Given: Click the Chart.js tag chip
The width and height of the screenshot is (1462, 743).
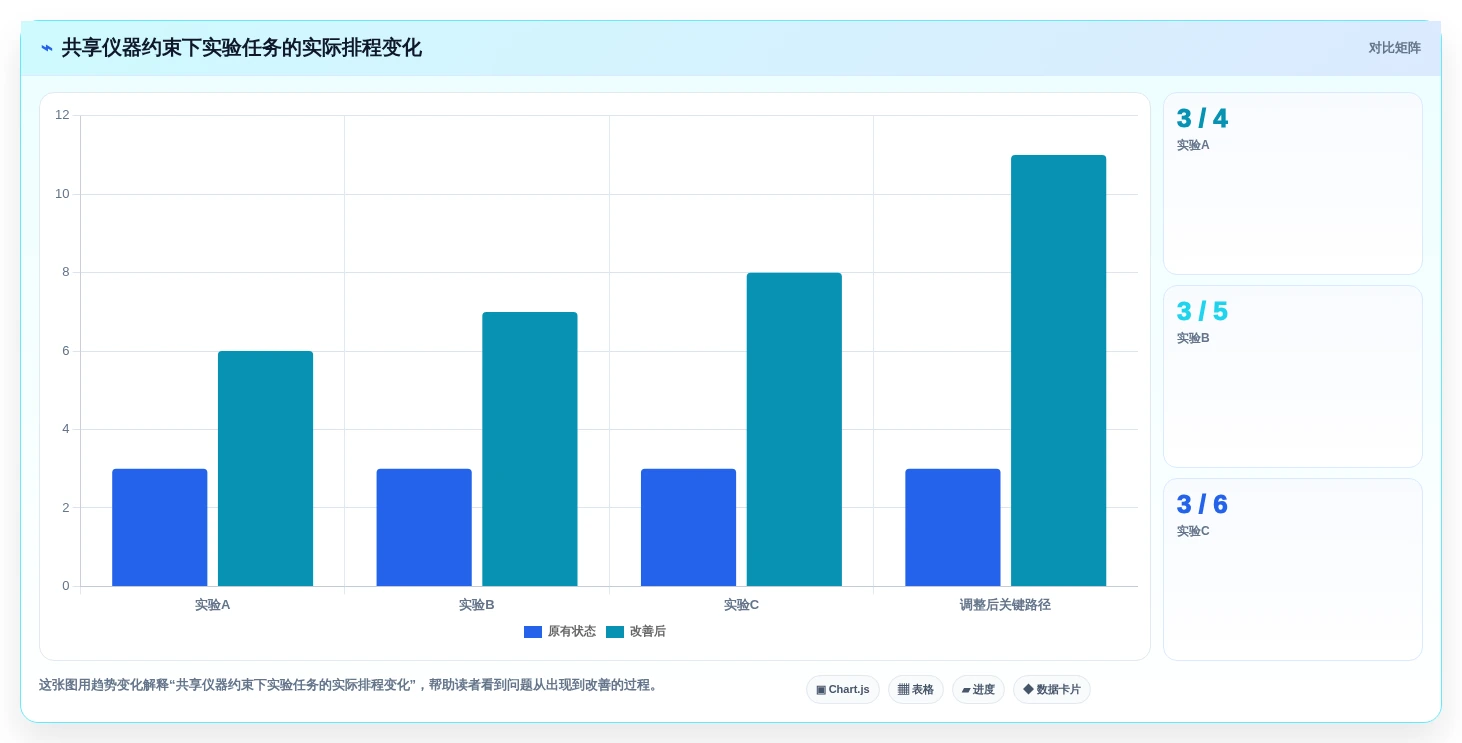Looking at the screenshot, I should coord(843,690).
